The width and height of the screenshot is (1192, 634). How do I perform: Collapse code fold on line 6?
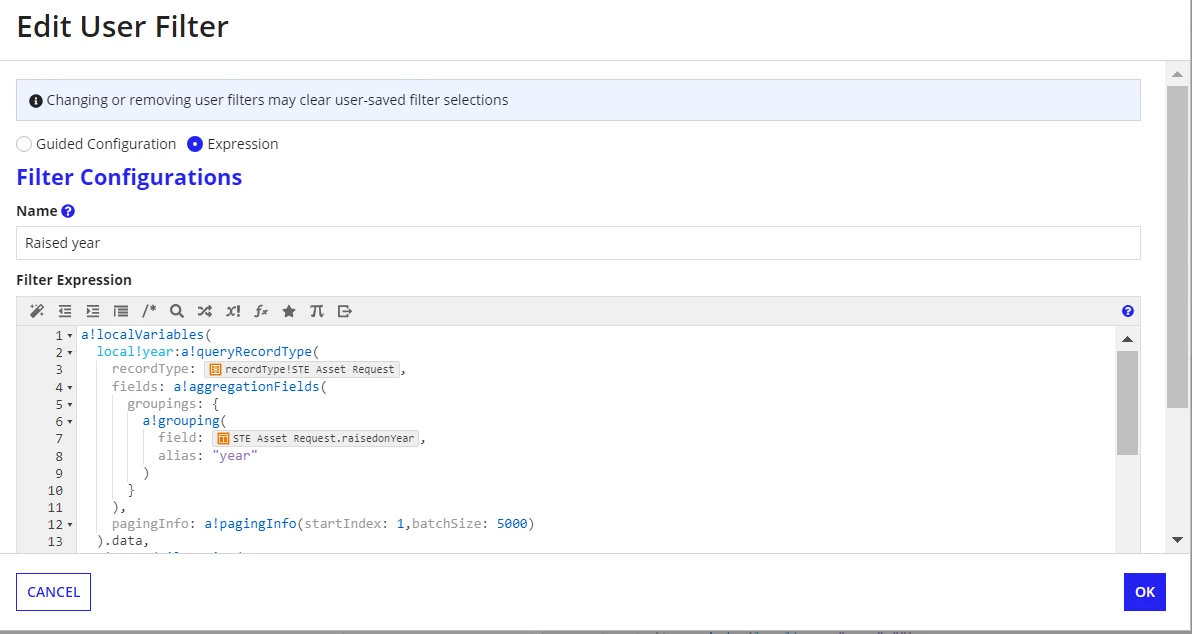[70, 422]
